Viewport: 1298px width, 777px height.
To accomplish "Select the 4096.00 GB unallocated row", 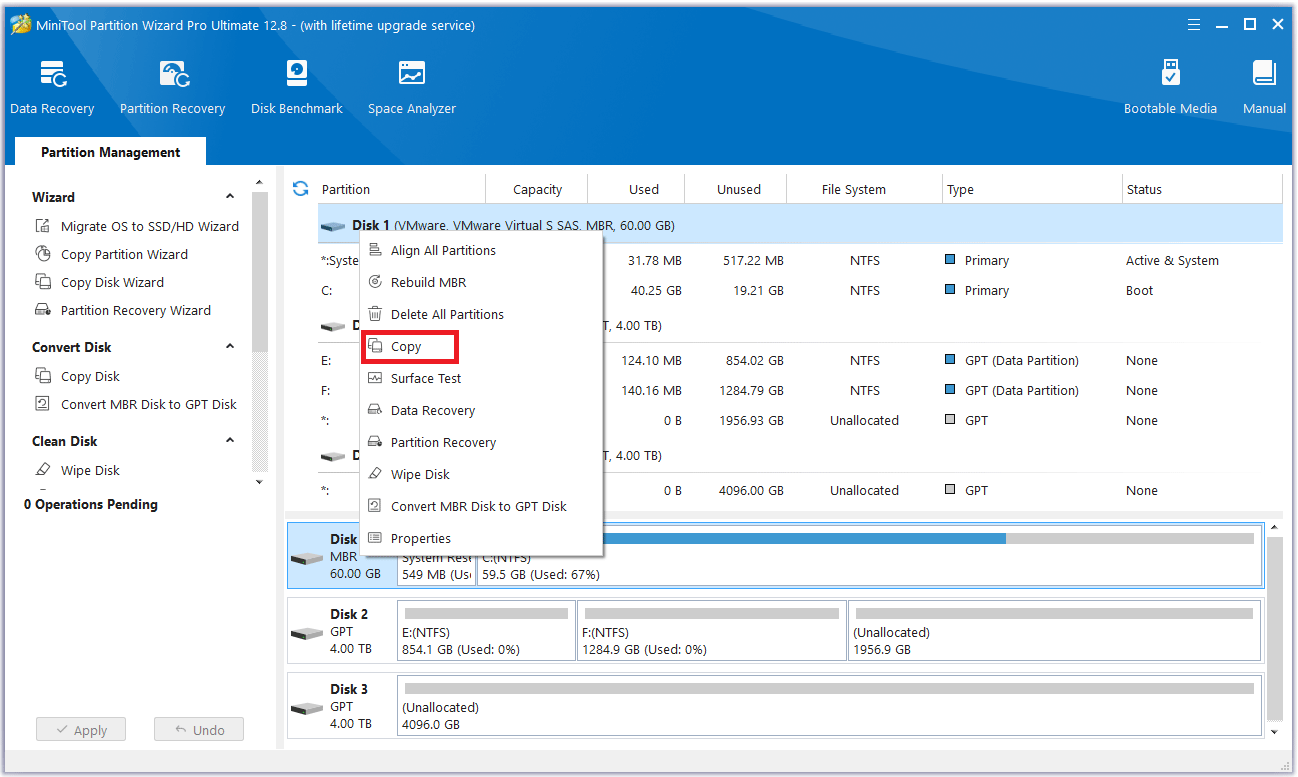I will (x=800, y=490).
